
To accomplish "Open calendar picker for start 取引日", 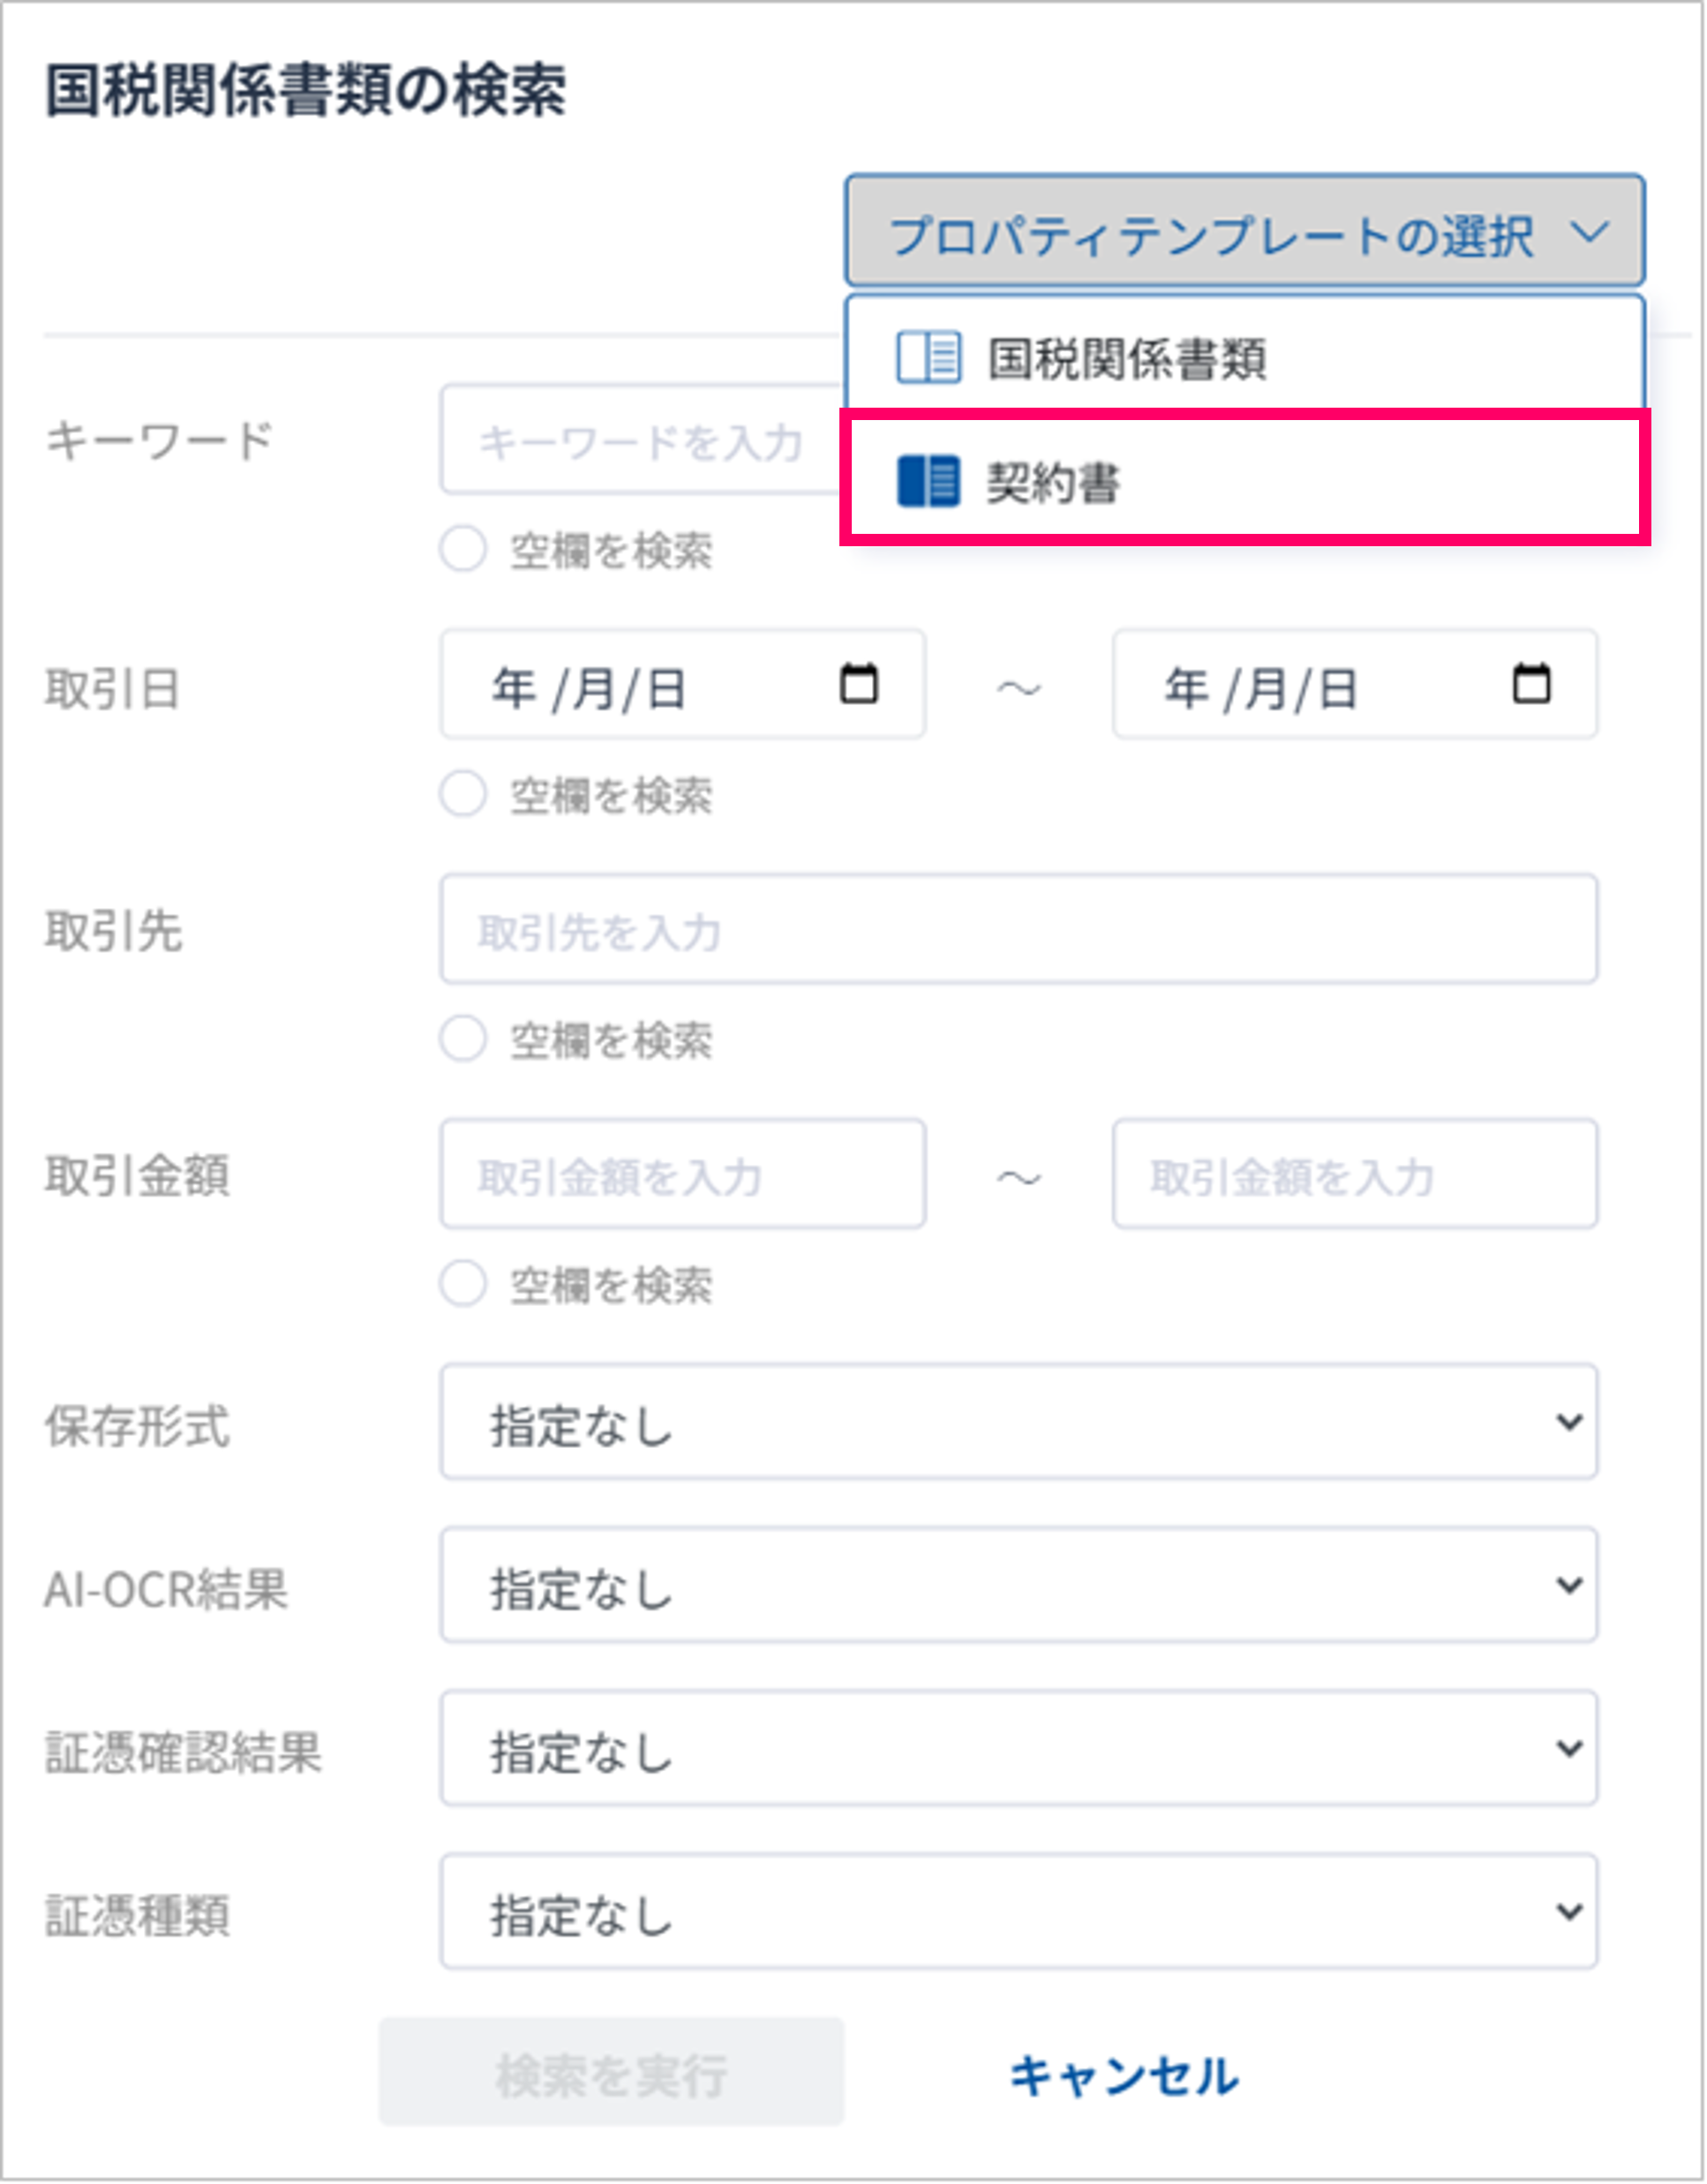I will [858, 684].
